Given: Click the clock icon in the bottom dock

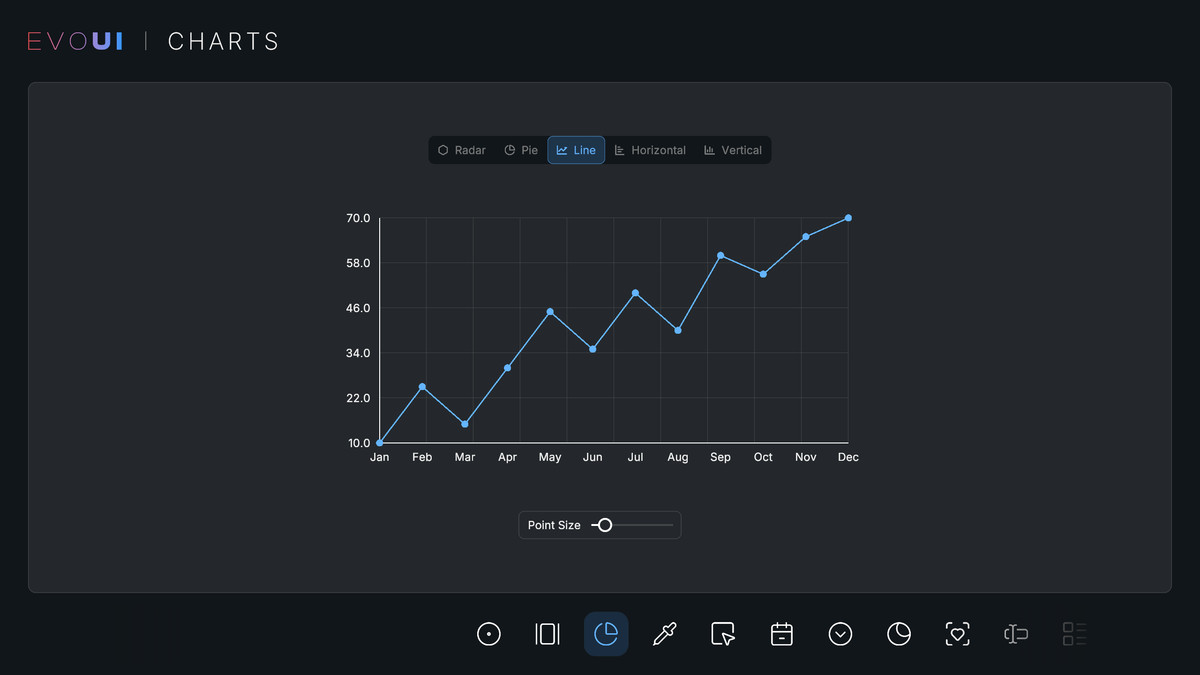Looking at the screenshot, I should click(898, 634).
